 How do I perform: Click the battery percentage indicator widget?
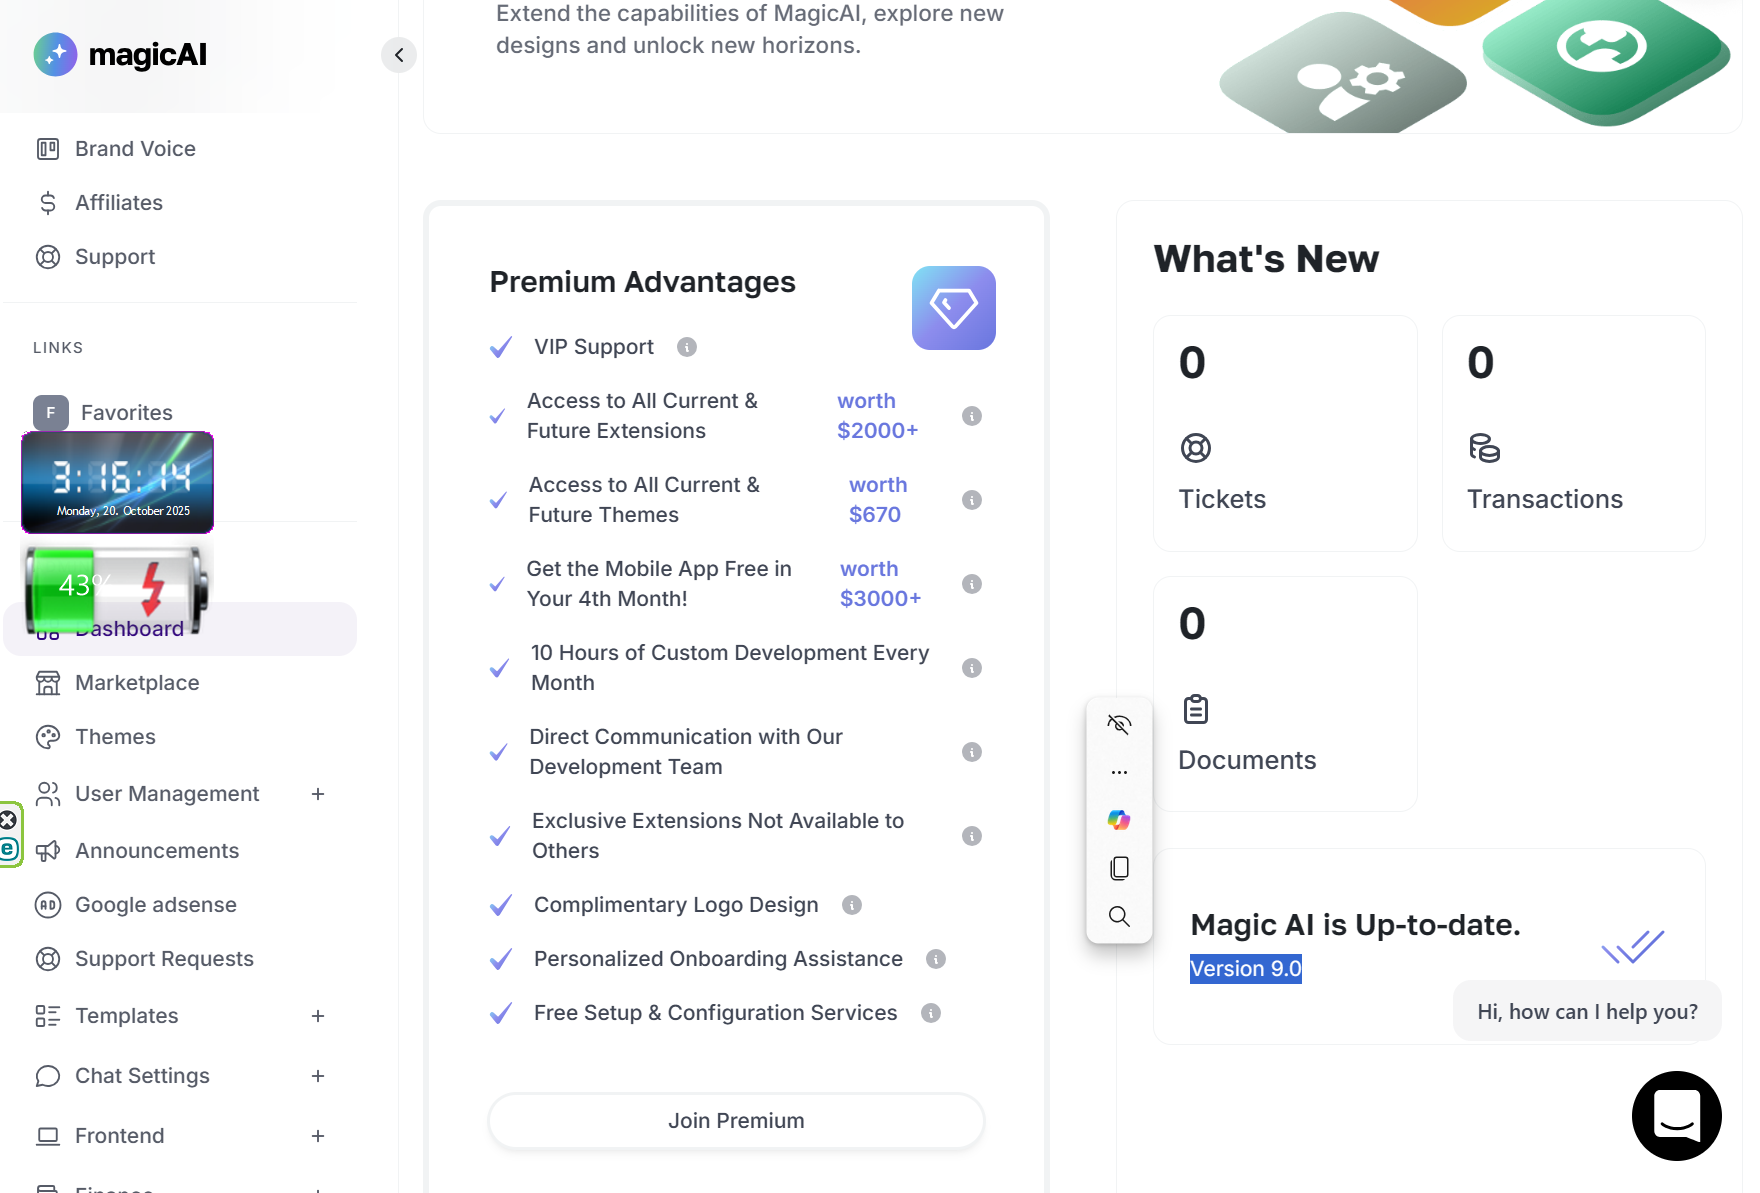[116, 586]
